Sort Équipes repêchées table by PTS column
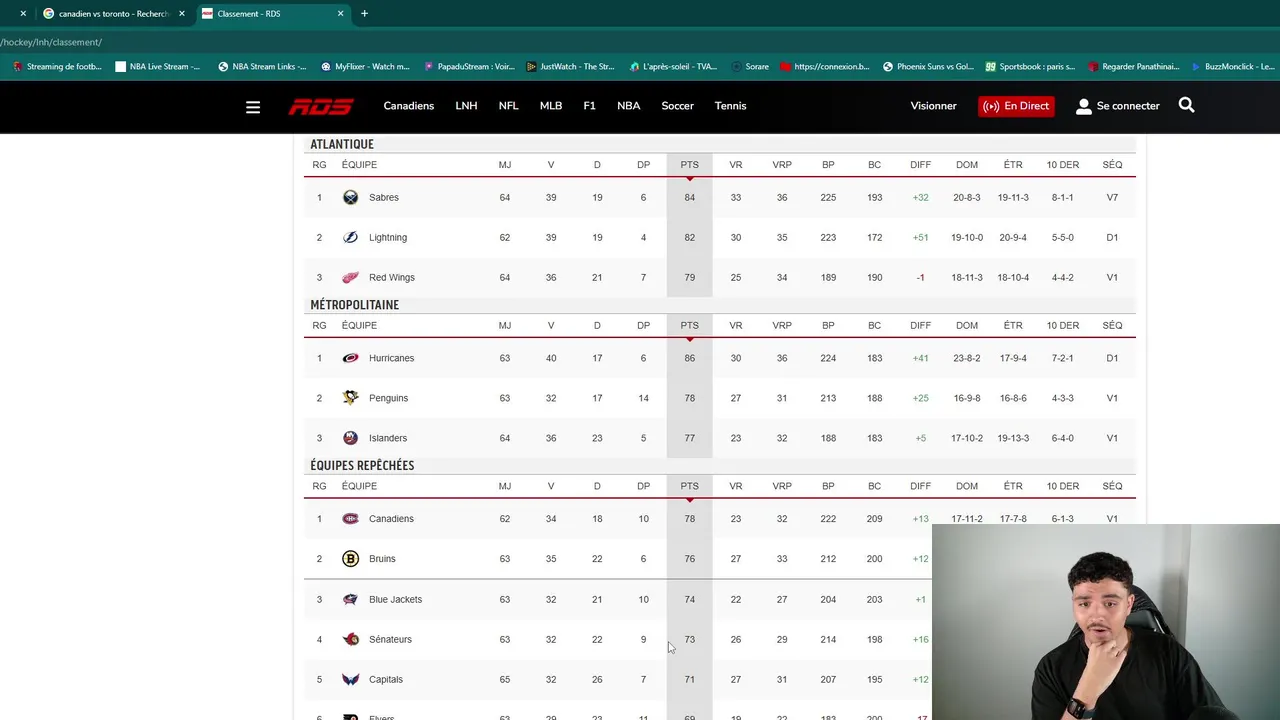Screen dimensions: 1280x720 [689, 486]
